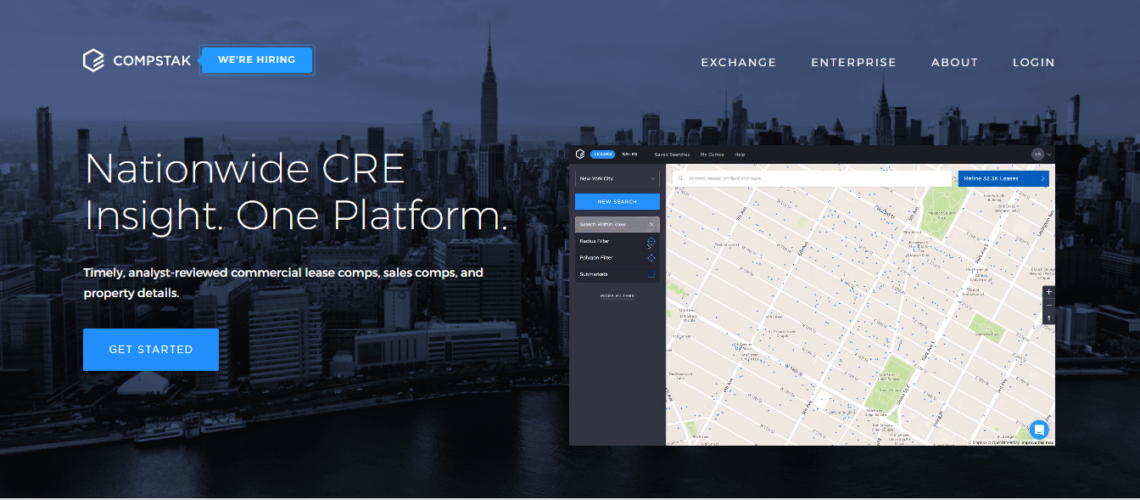This screenshot has width=1140, height=500.
Task: Open My Comps in the preview menu
Action: click(712, 155)
